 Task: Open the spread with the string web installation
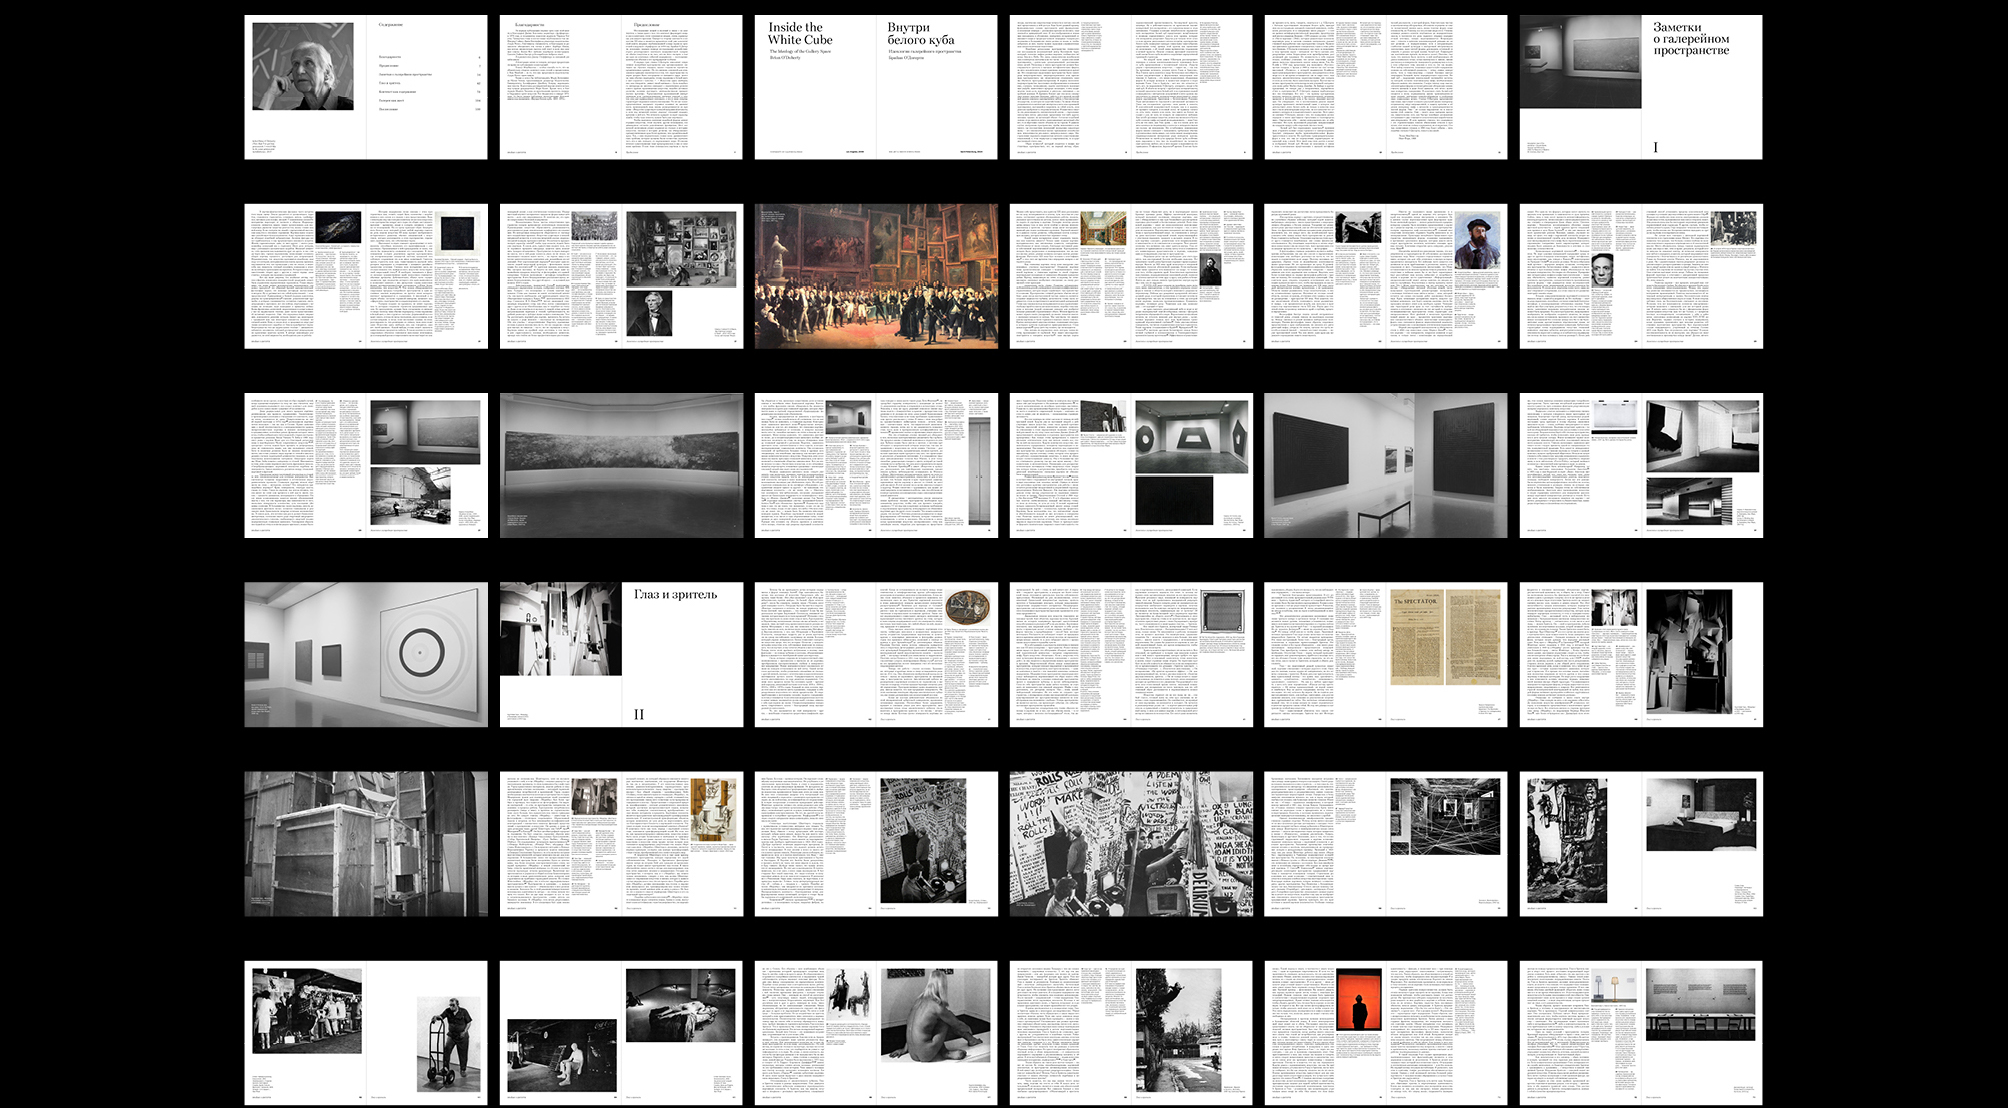click(1385, 843)
